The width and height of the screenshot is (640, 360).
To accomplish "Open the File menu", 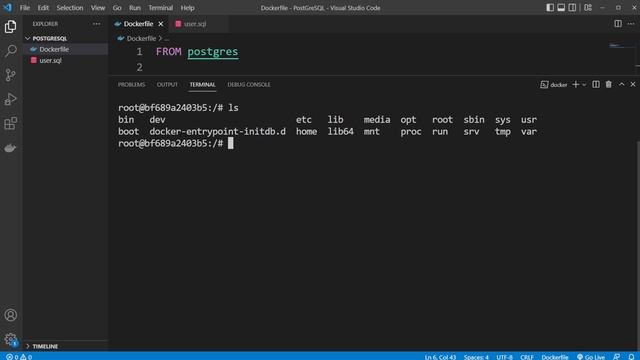I will [25, 8].
